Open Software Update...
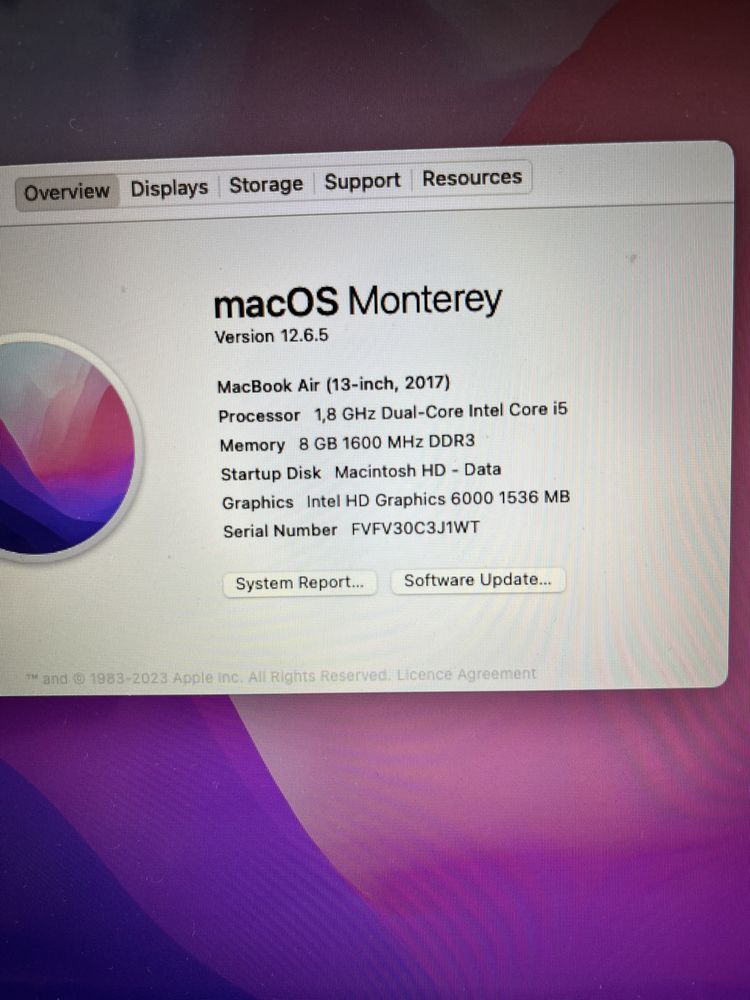This screenshot has height=1000, width=750. tap(478, 580)
